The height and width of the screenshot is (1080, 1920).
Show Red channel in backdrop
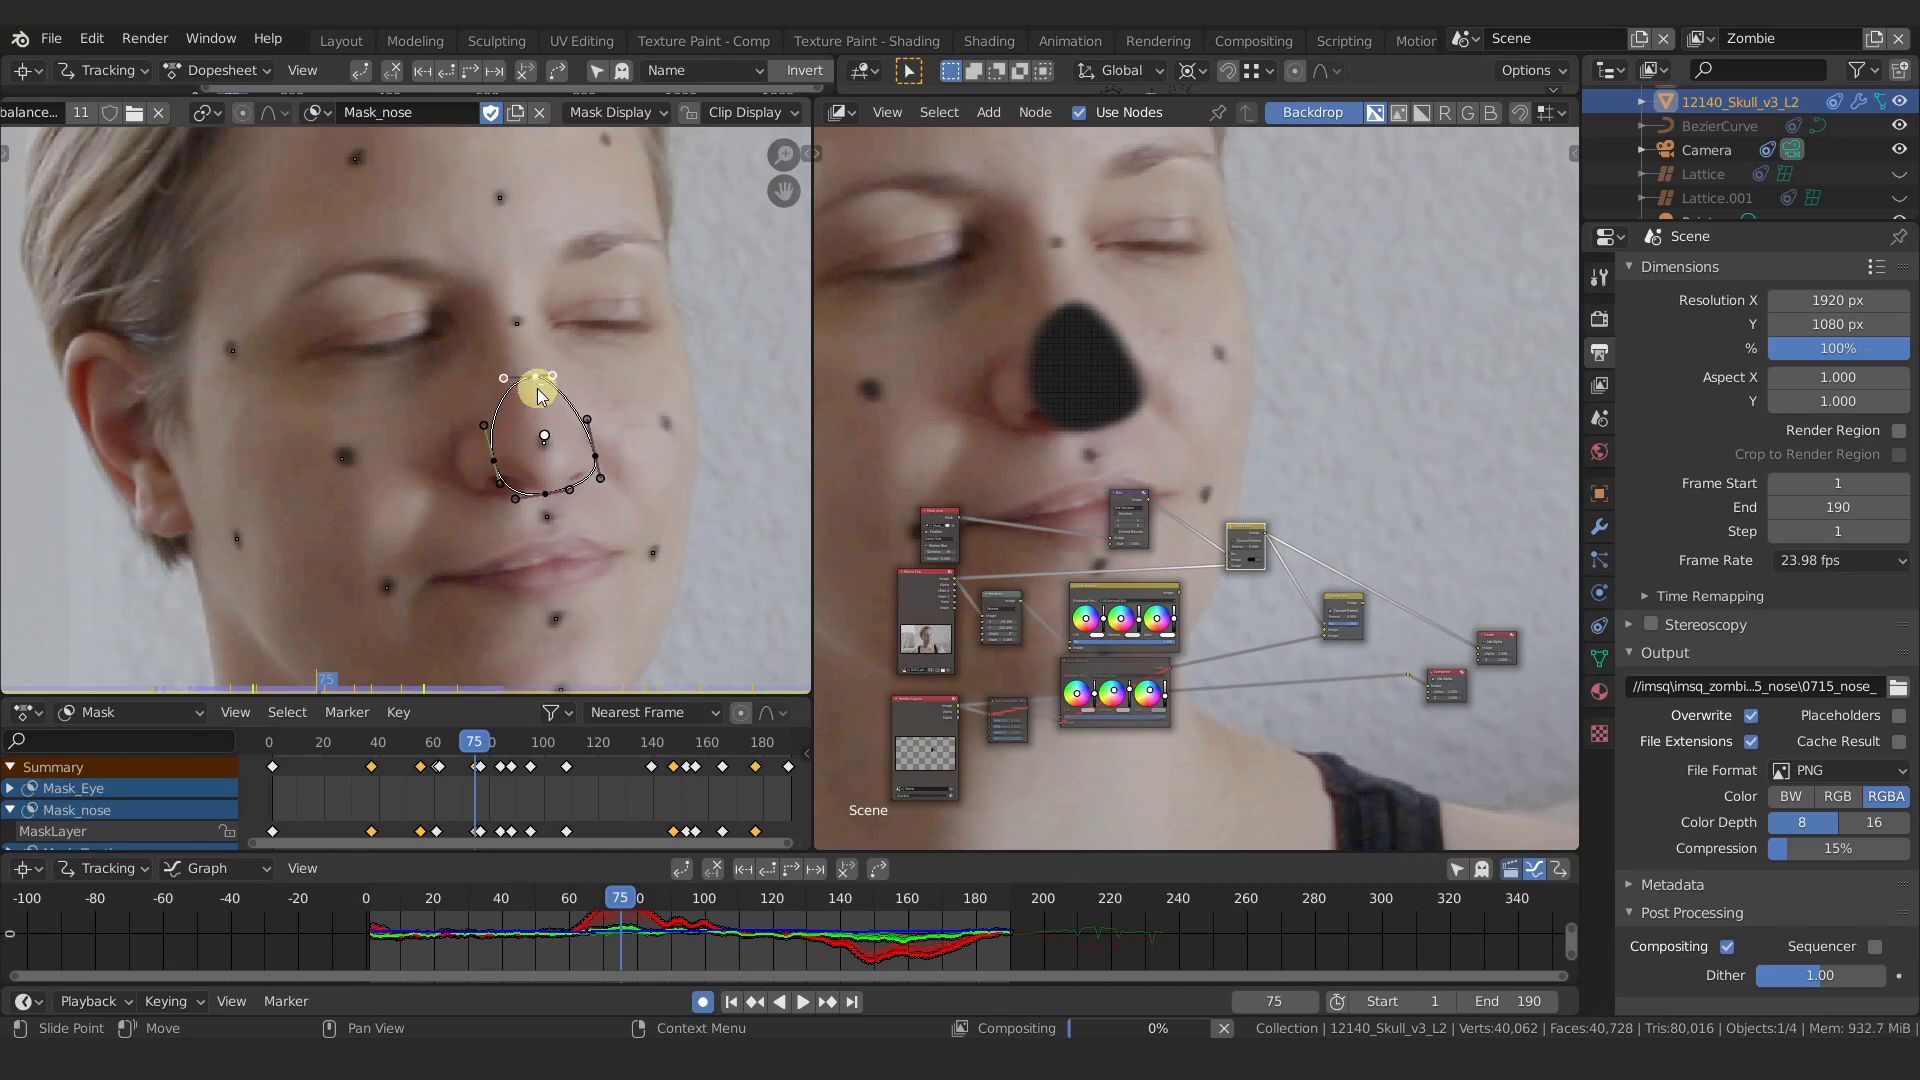coord(1444,113)
